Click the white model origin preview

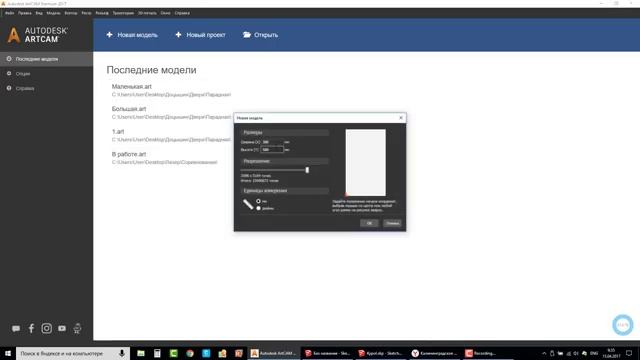click(365, 162)
